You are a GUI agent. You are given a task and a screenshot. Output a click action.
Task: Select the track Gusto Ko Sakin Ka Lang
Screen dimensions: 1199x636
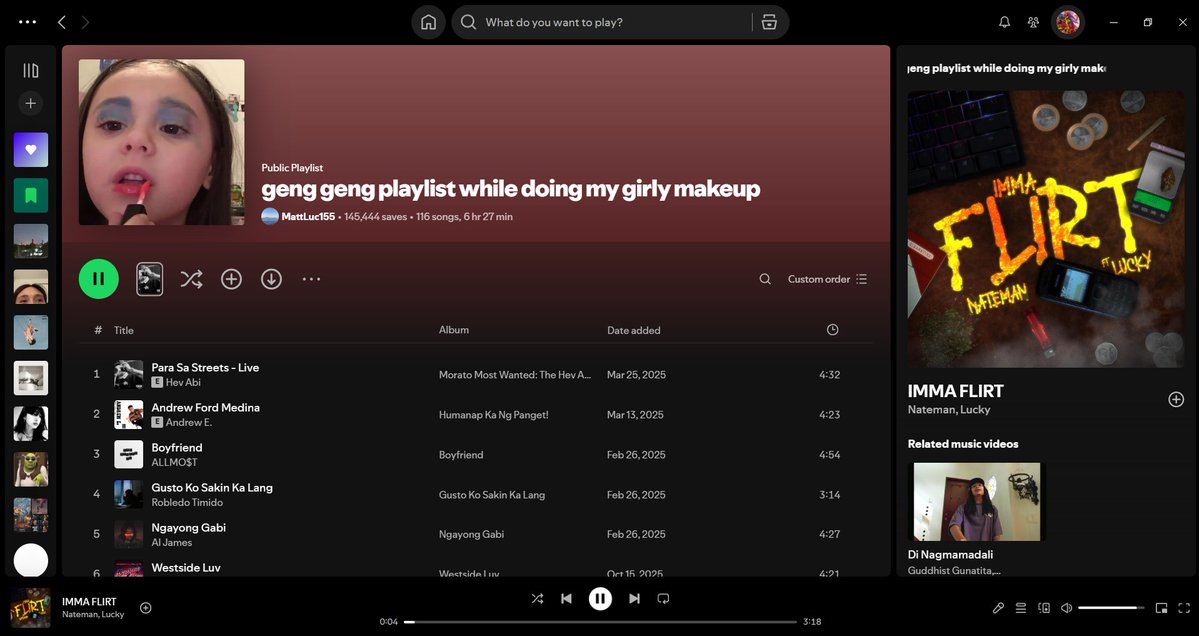212,488
